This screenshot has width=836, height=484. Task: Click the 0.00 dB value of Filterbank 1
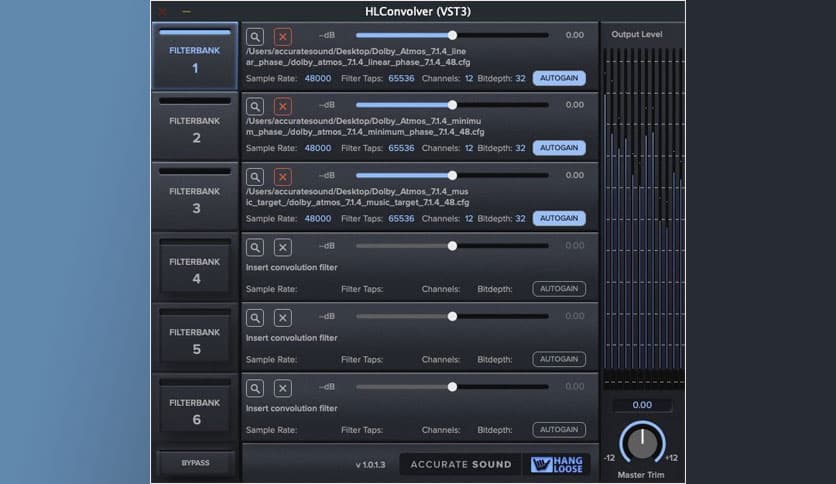click(574, 35)
